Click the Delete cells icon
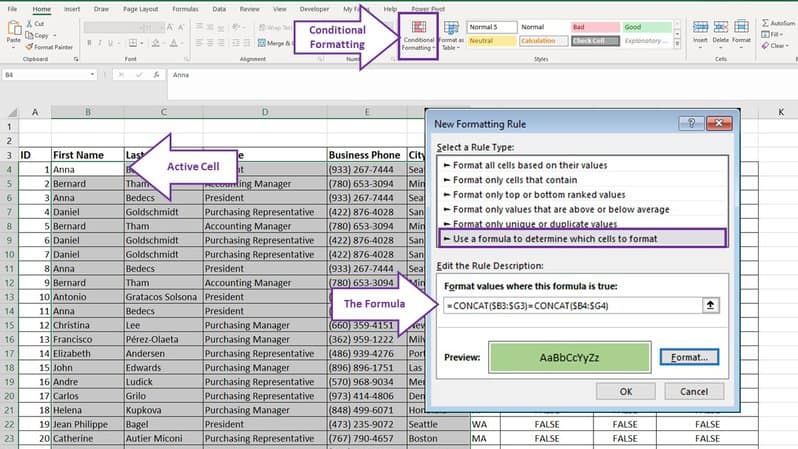The image size is (798, 449). pos(721,27)
